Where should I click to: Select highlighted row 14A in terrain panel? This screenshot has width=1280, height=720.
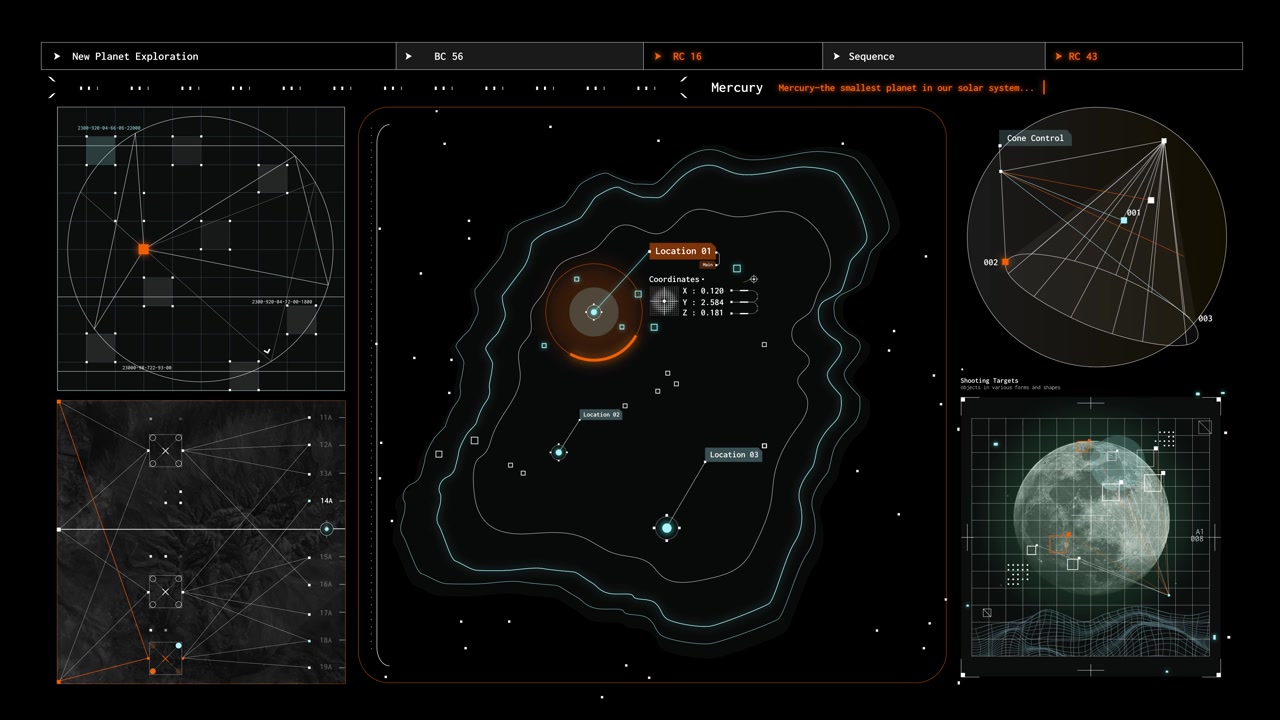pyautogui.click(x=326, y=501)
